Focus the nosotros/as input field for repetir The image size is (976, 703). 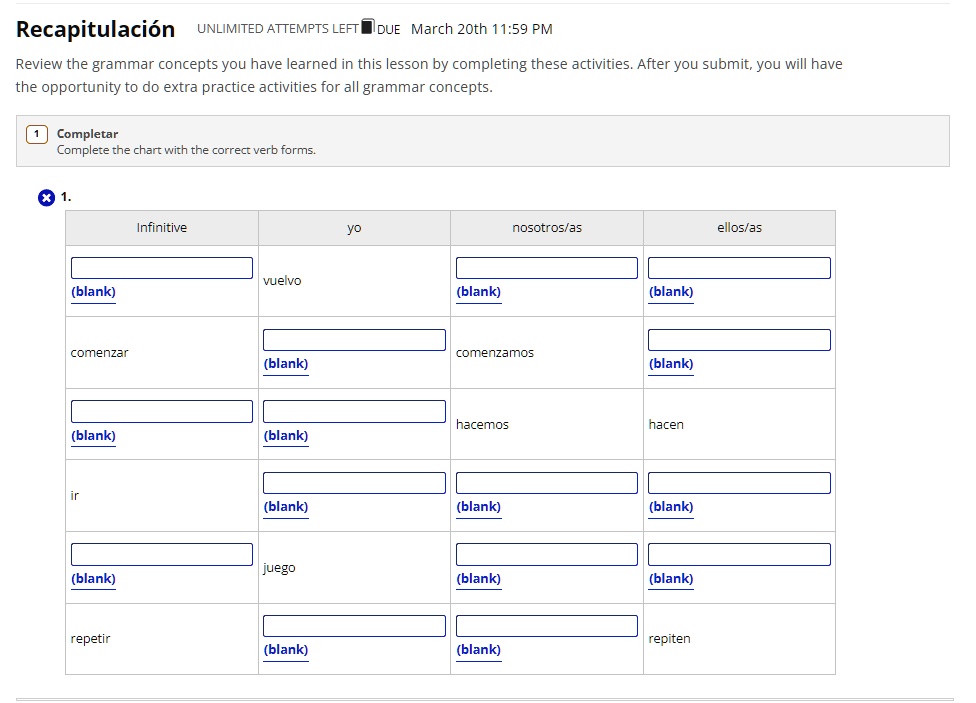[x=547, y=626]
